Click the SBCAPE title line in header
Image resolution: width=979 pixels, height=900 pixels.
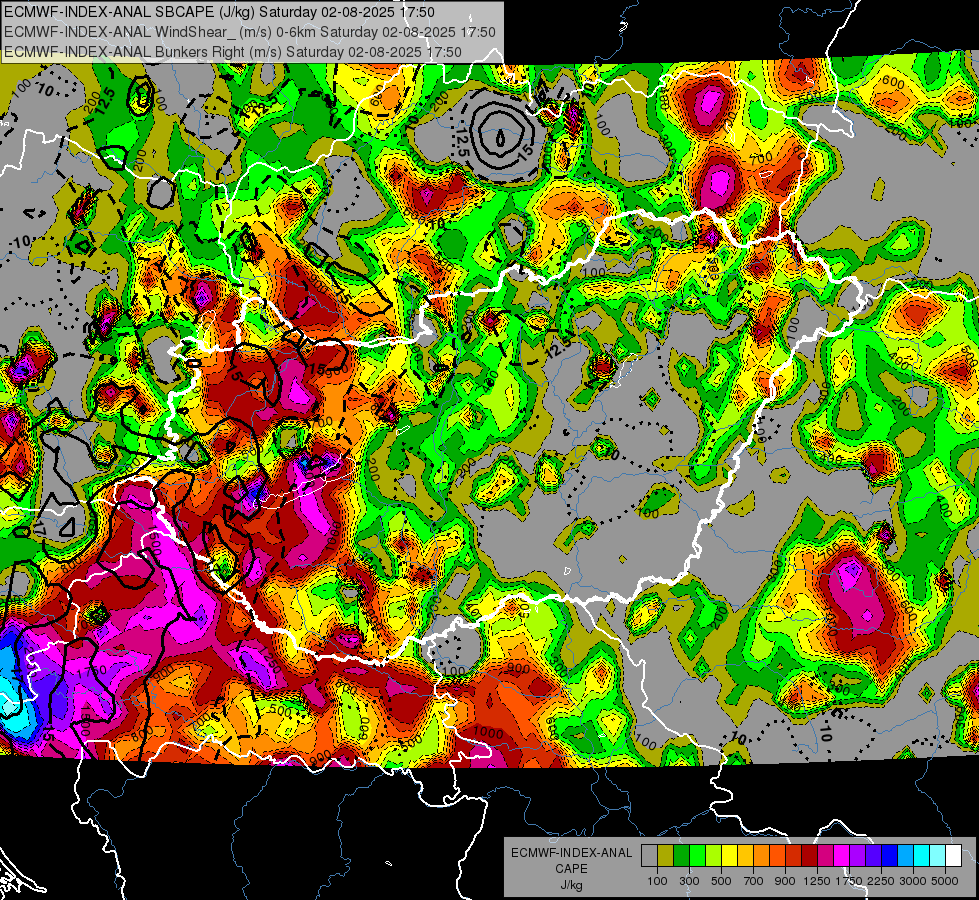tap(219, 12)
